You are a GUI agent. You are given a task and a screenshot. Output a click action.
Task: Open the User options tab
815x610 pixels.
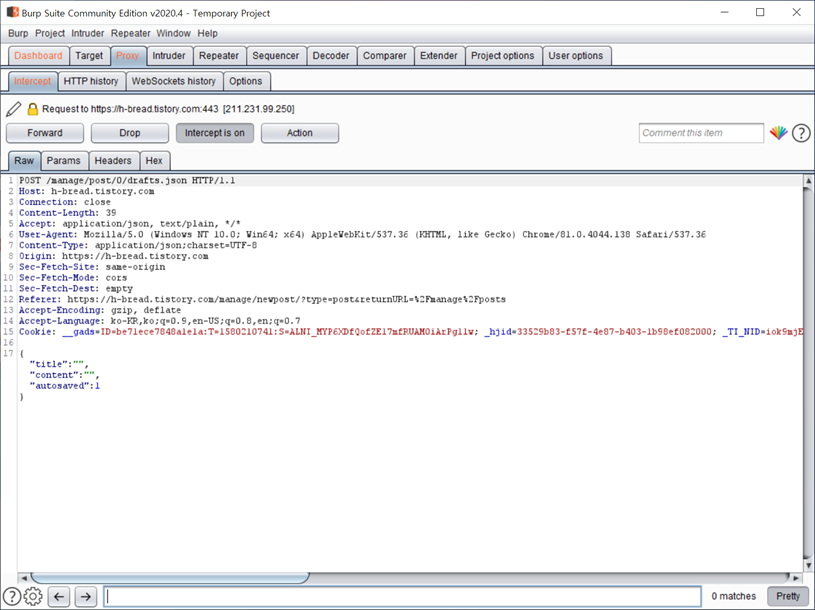pyautogui.click(x=576, y=56)
